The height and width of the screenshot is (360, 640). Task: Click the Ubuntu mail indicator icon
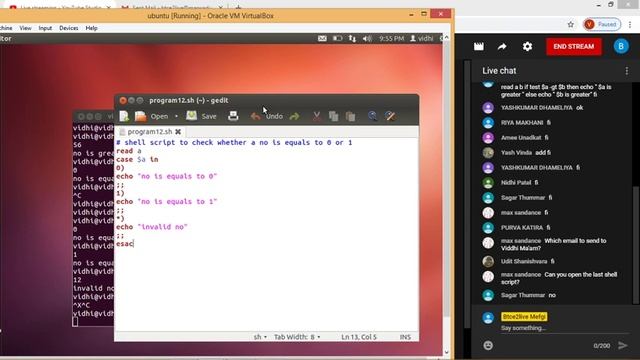click(x=322, y=38)
